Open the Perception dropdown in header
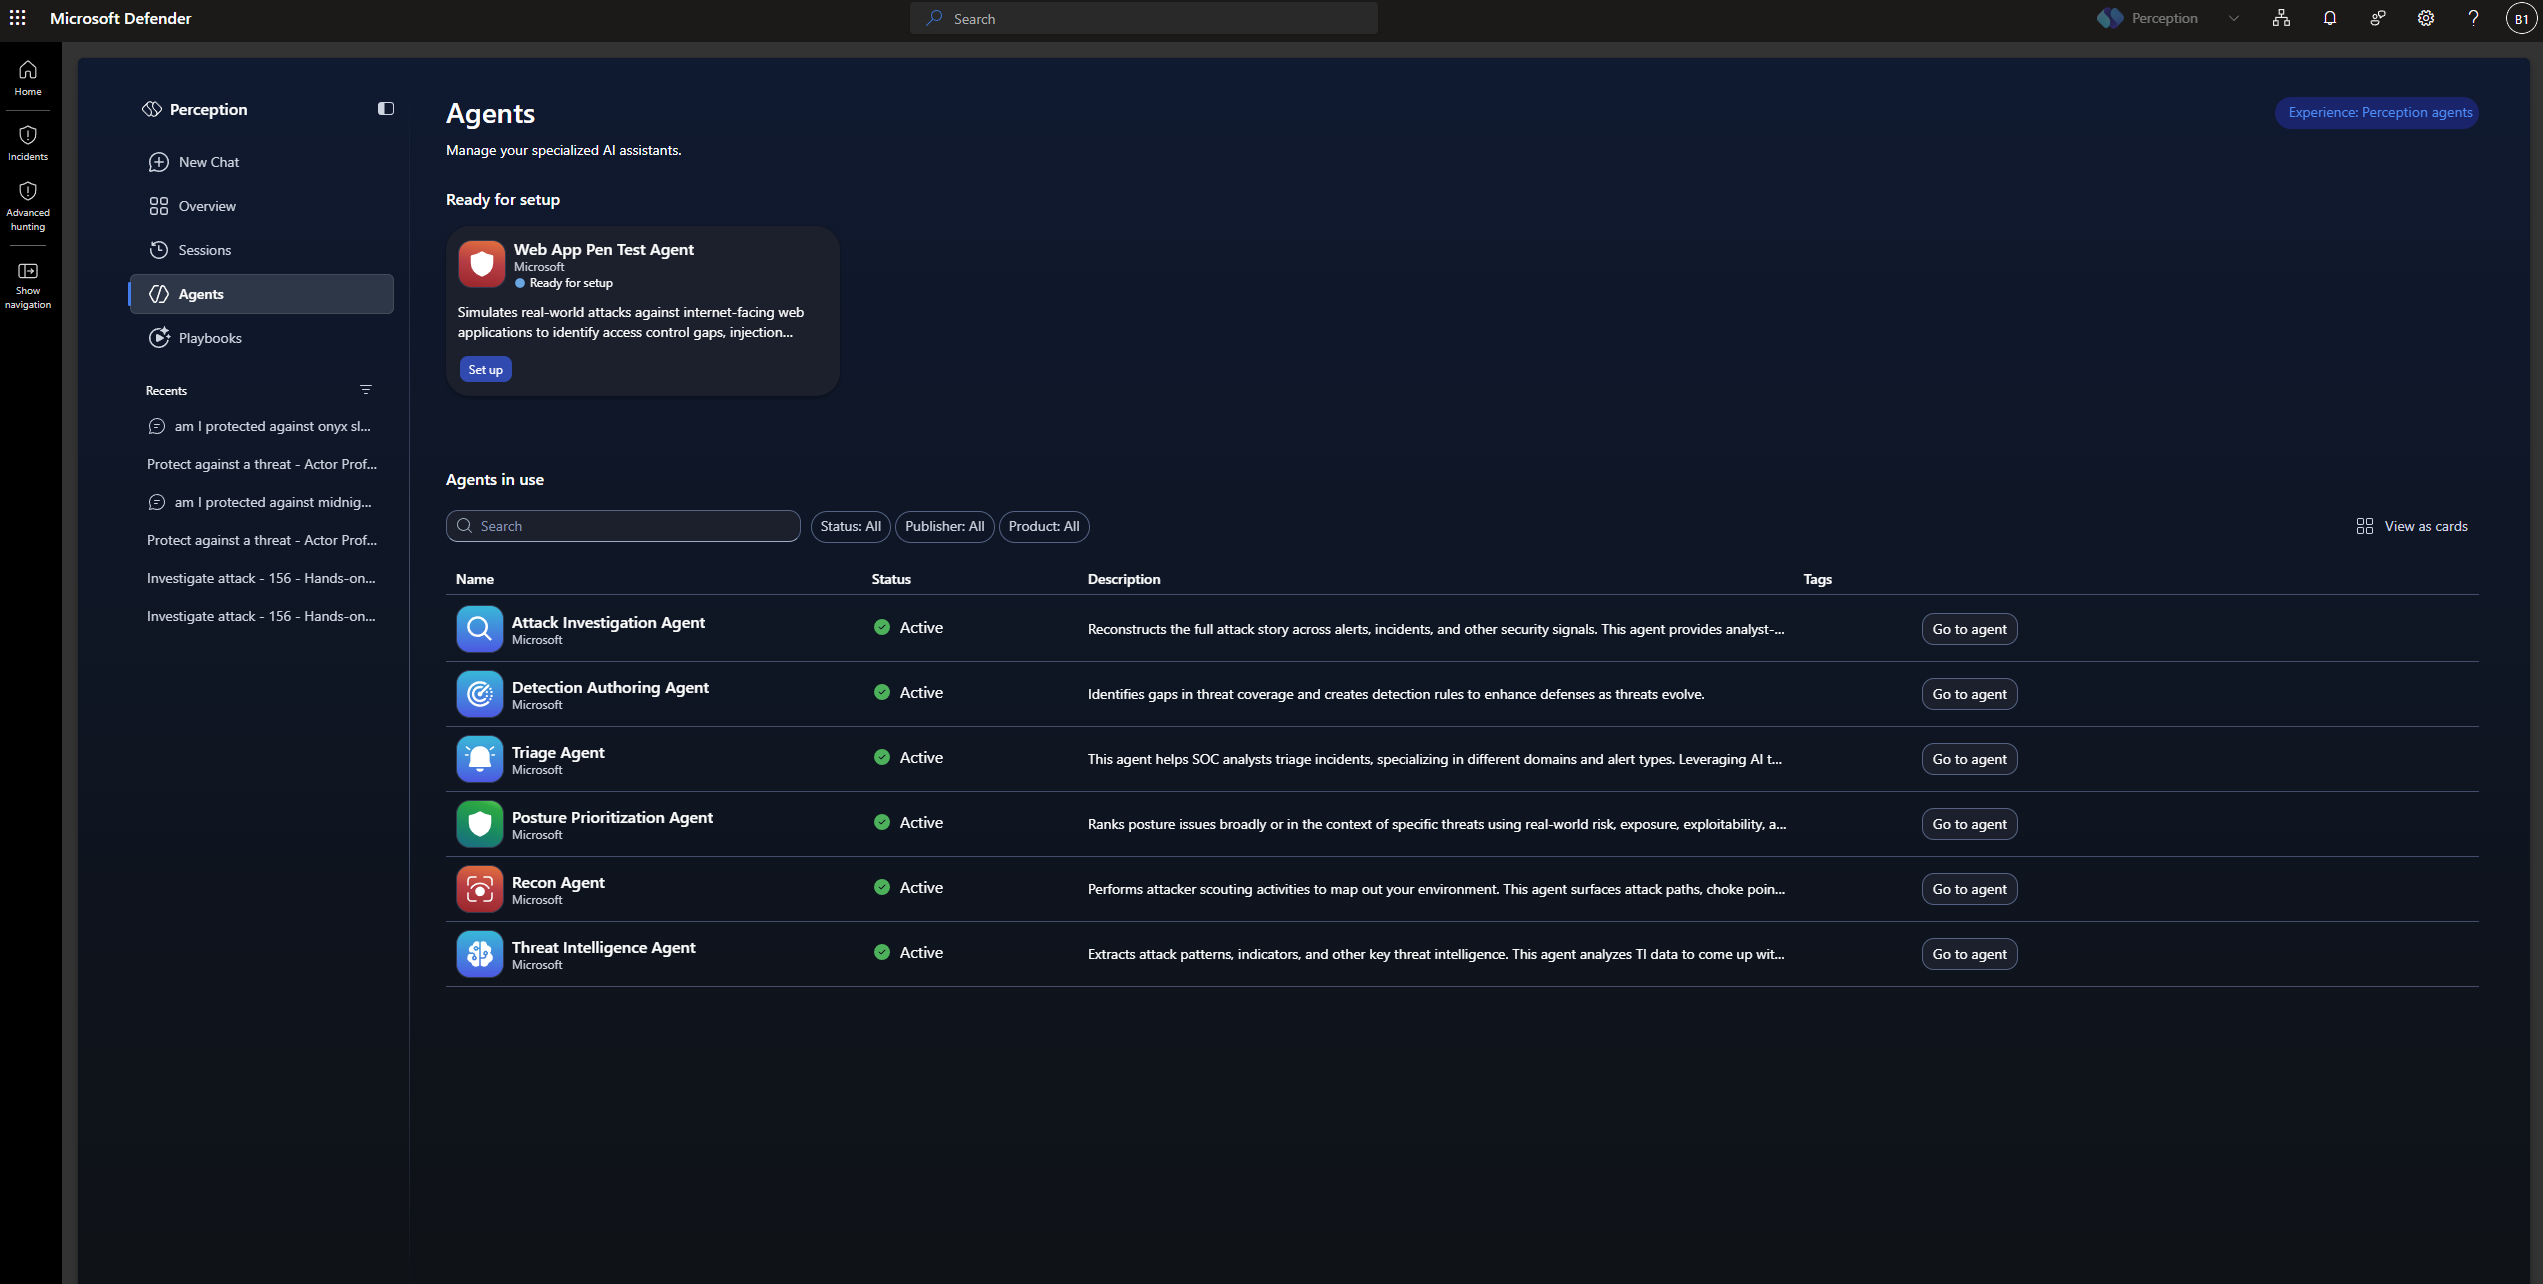The image size is (2543, 1284). (2168, 18)
